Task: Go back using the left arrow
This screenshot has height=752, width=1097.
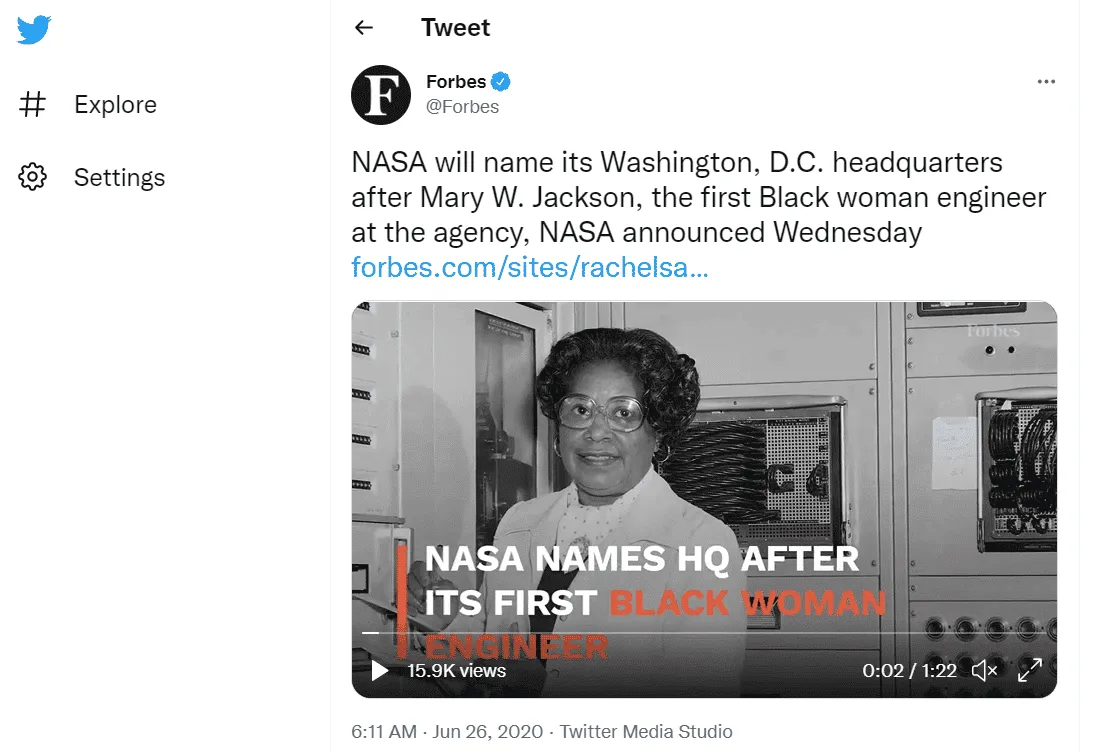Action: click(364, 28)
